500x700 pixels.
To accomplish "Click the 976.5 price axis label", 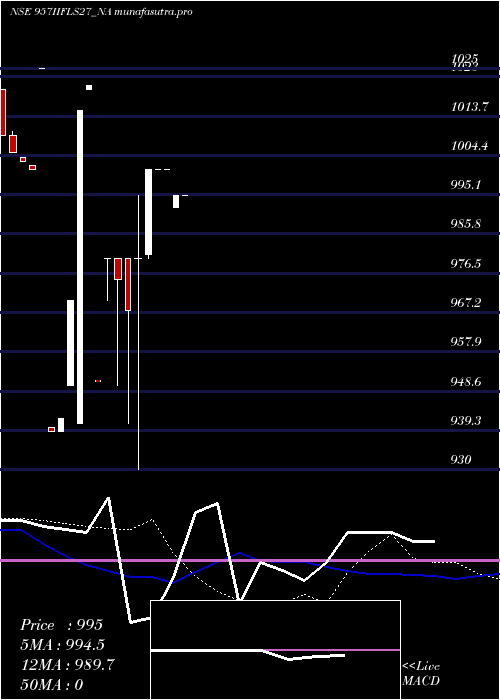I will coord(466,263).
